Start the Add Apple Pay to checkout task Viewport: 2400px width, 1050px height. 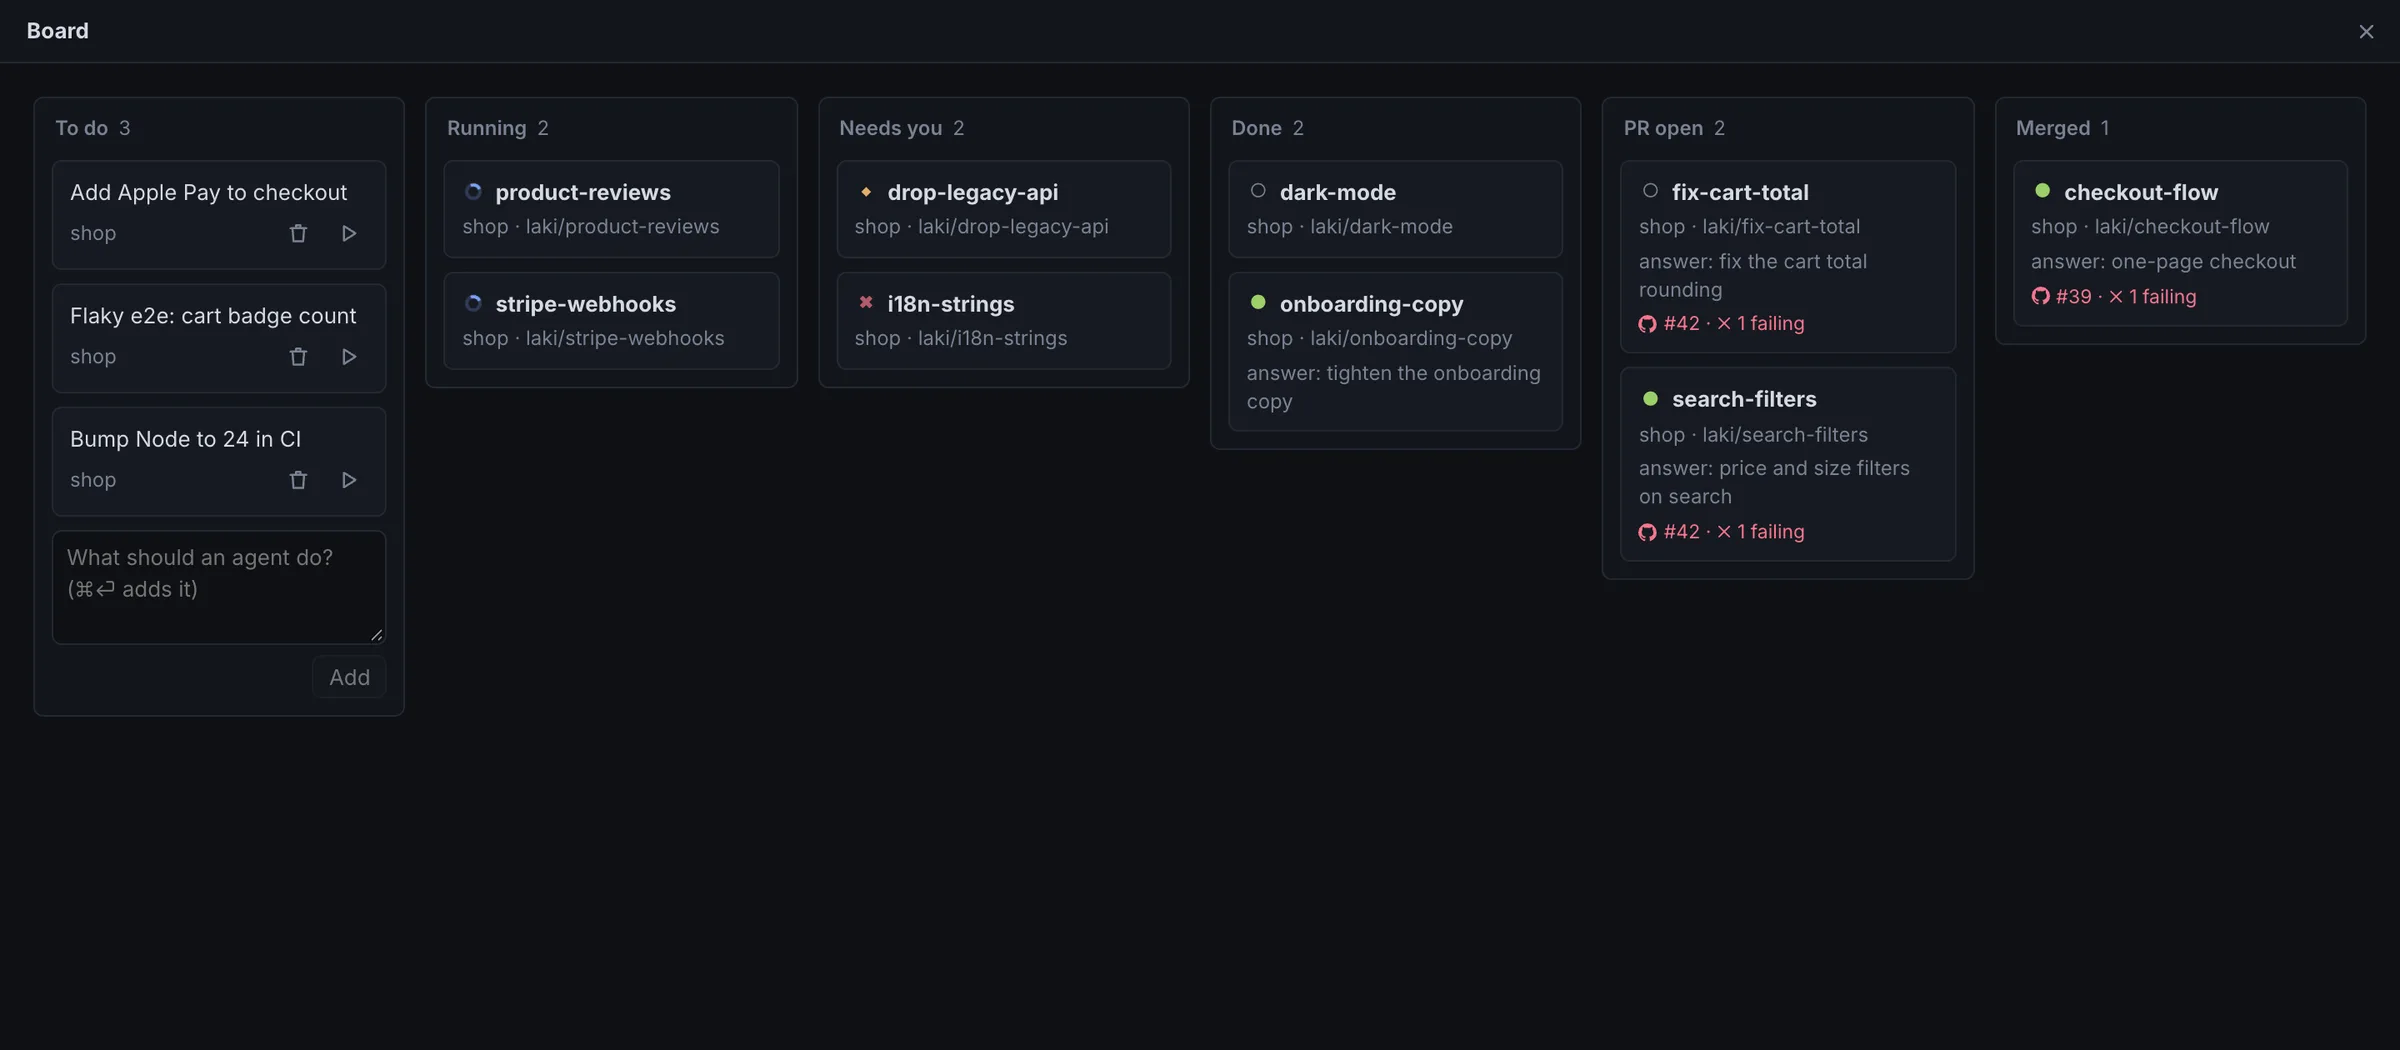pos(349,233)
